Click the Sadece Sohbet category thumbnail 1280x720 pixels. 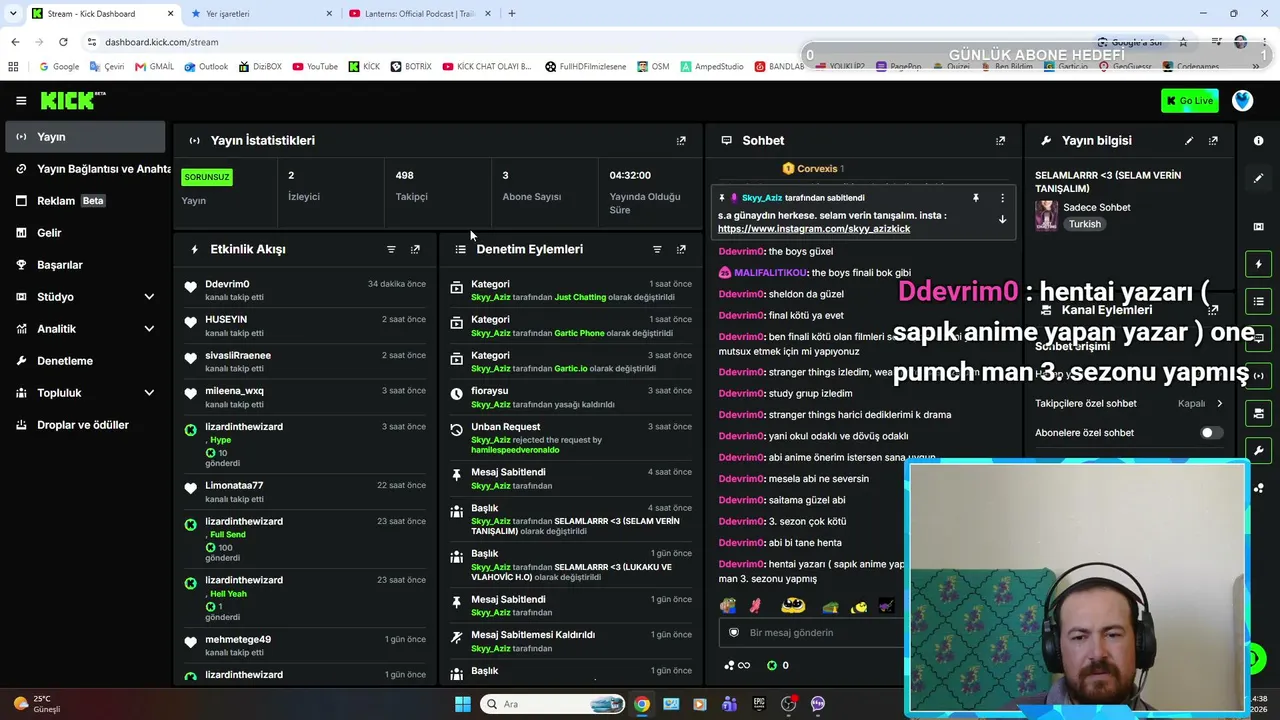pos(1046,215)
